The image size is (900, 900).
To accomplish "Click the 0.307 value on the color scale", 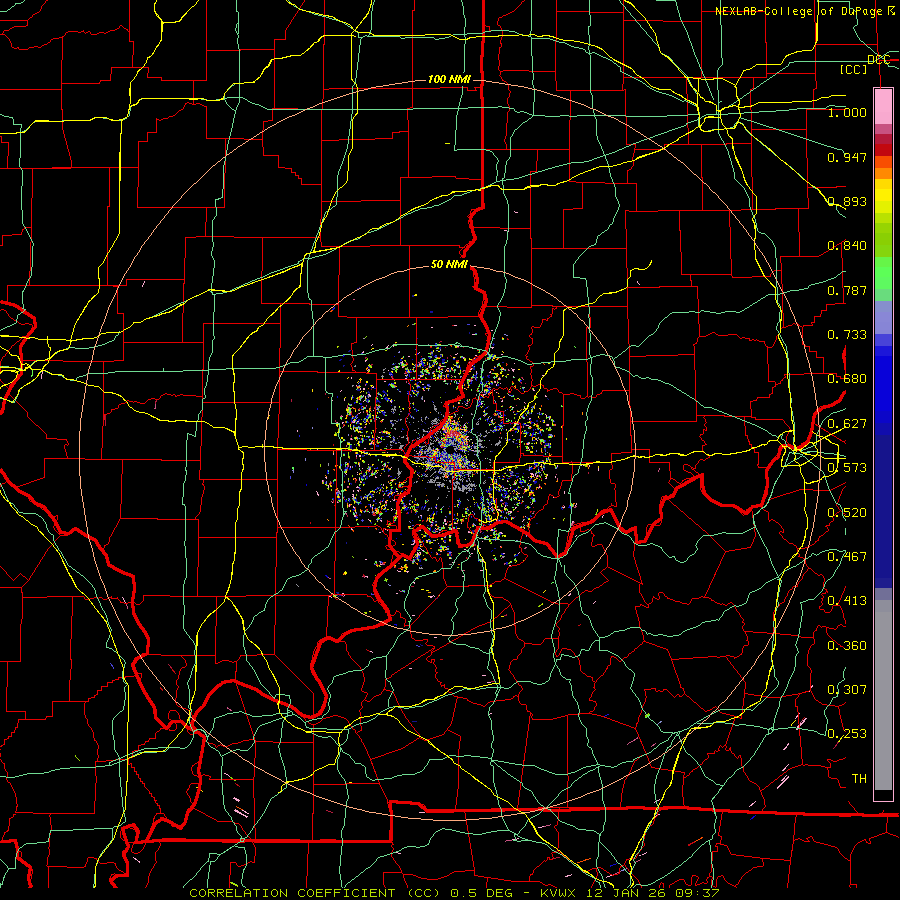I will pos(847,689).
